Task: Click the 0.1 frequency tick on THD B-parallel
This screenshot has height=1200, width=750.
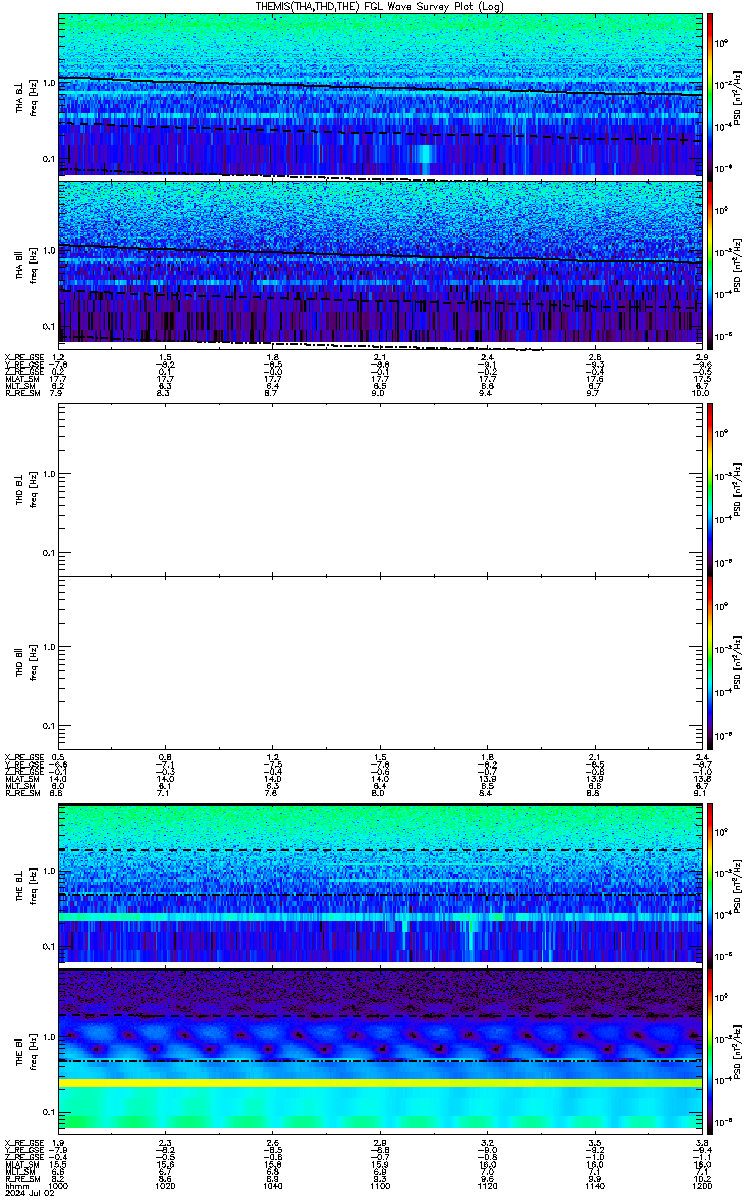Action: tap(49, 725)
